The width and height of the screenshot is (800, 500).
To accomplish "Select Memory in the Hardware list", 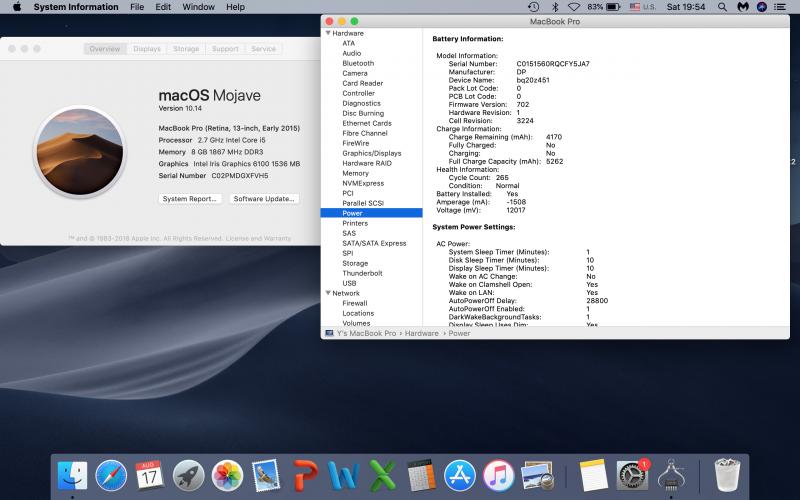I will tap(356, 173).
